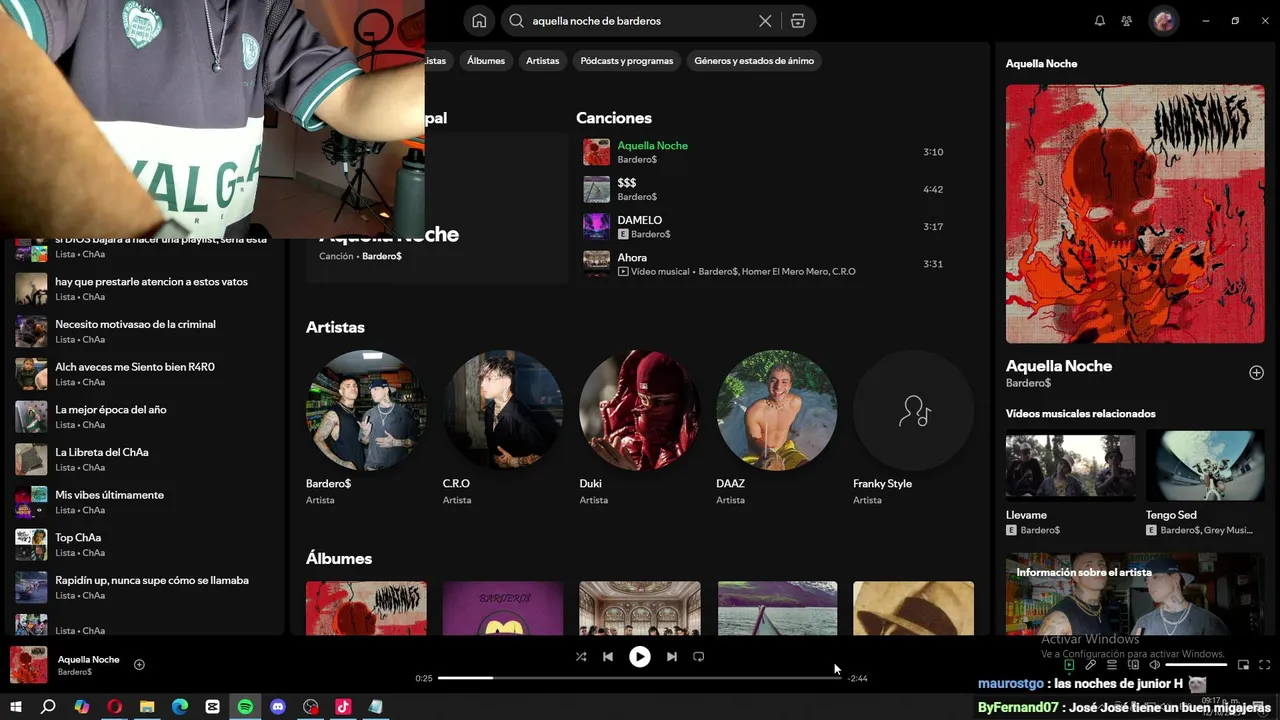
Task: Open the Tengo Sed related music video
Action: click(1205, 483)
